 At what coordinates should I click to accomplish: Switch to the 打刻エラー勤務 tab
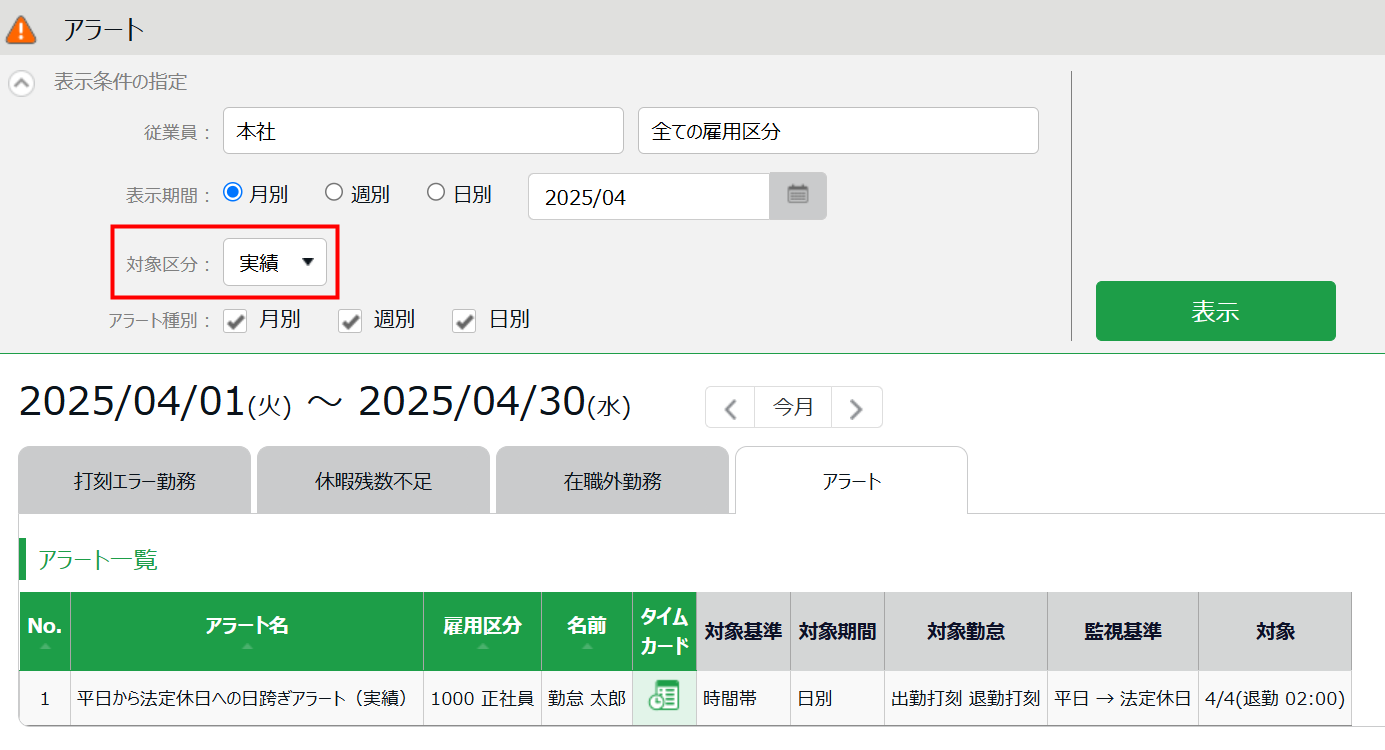click(x=135, y=481)
